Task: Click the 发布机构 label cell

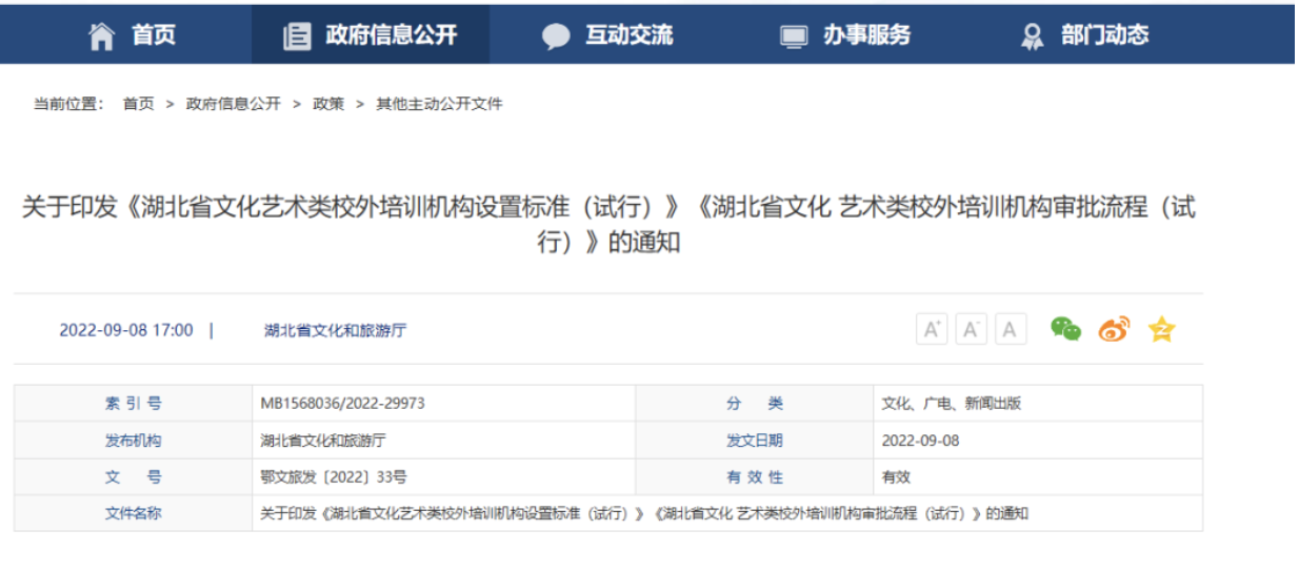Action: tap(133, 440)
